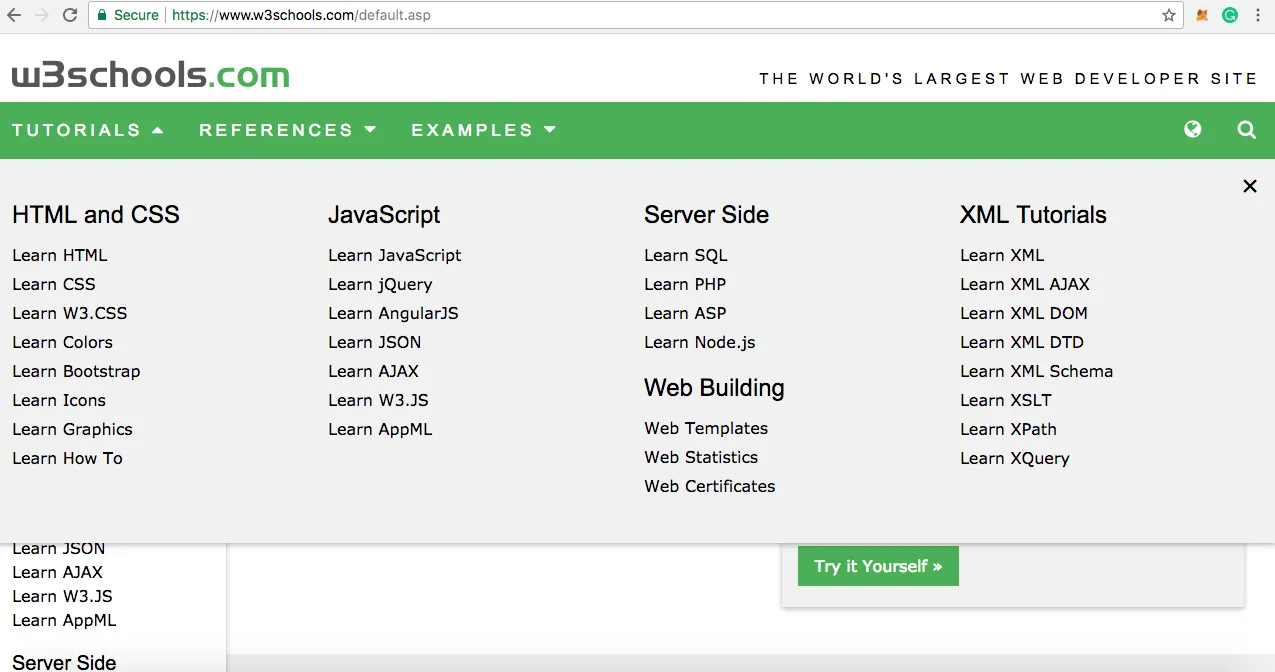Expand the REFERENCES dropdown
This screenshot has height=672, width=1275.
point(288,130)
